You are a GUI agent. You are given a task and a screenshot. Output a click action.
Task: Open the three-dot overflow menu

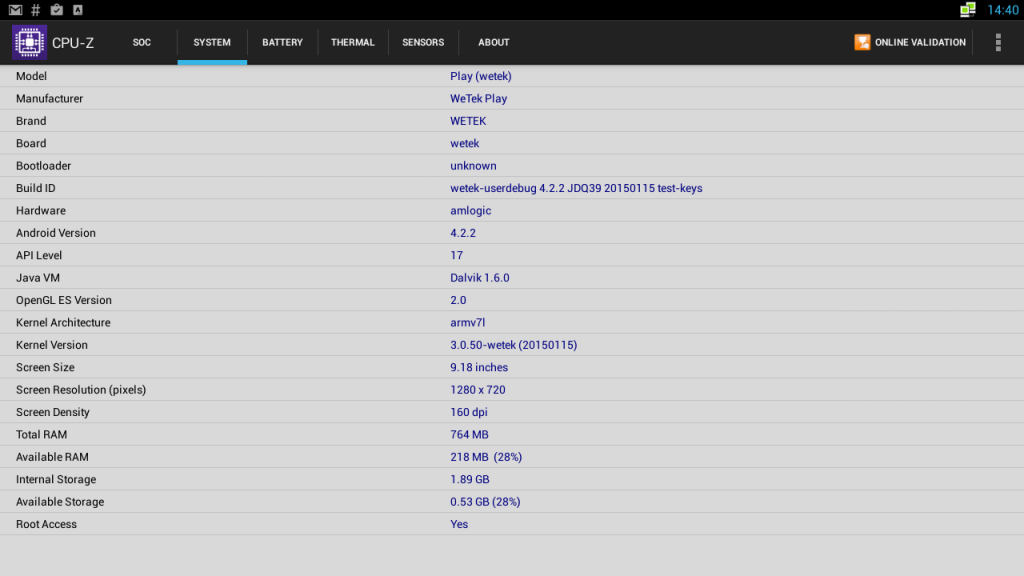pos(998,42)
